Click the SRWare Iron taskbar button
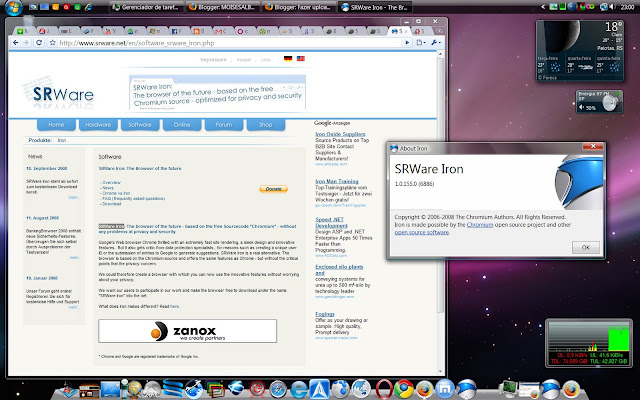Screen dimensions: 640x400 (375, 7)
